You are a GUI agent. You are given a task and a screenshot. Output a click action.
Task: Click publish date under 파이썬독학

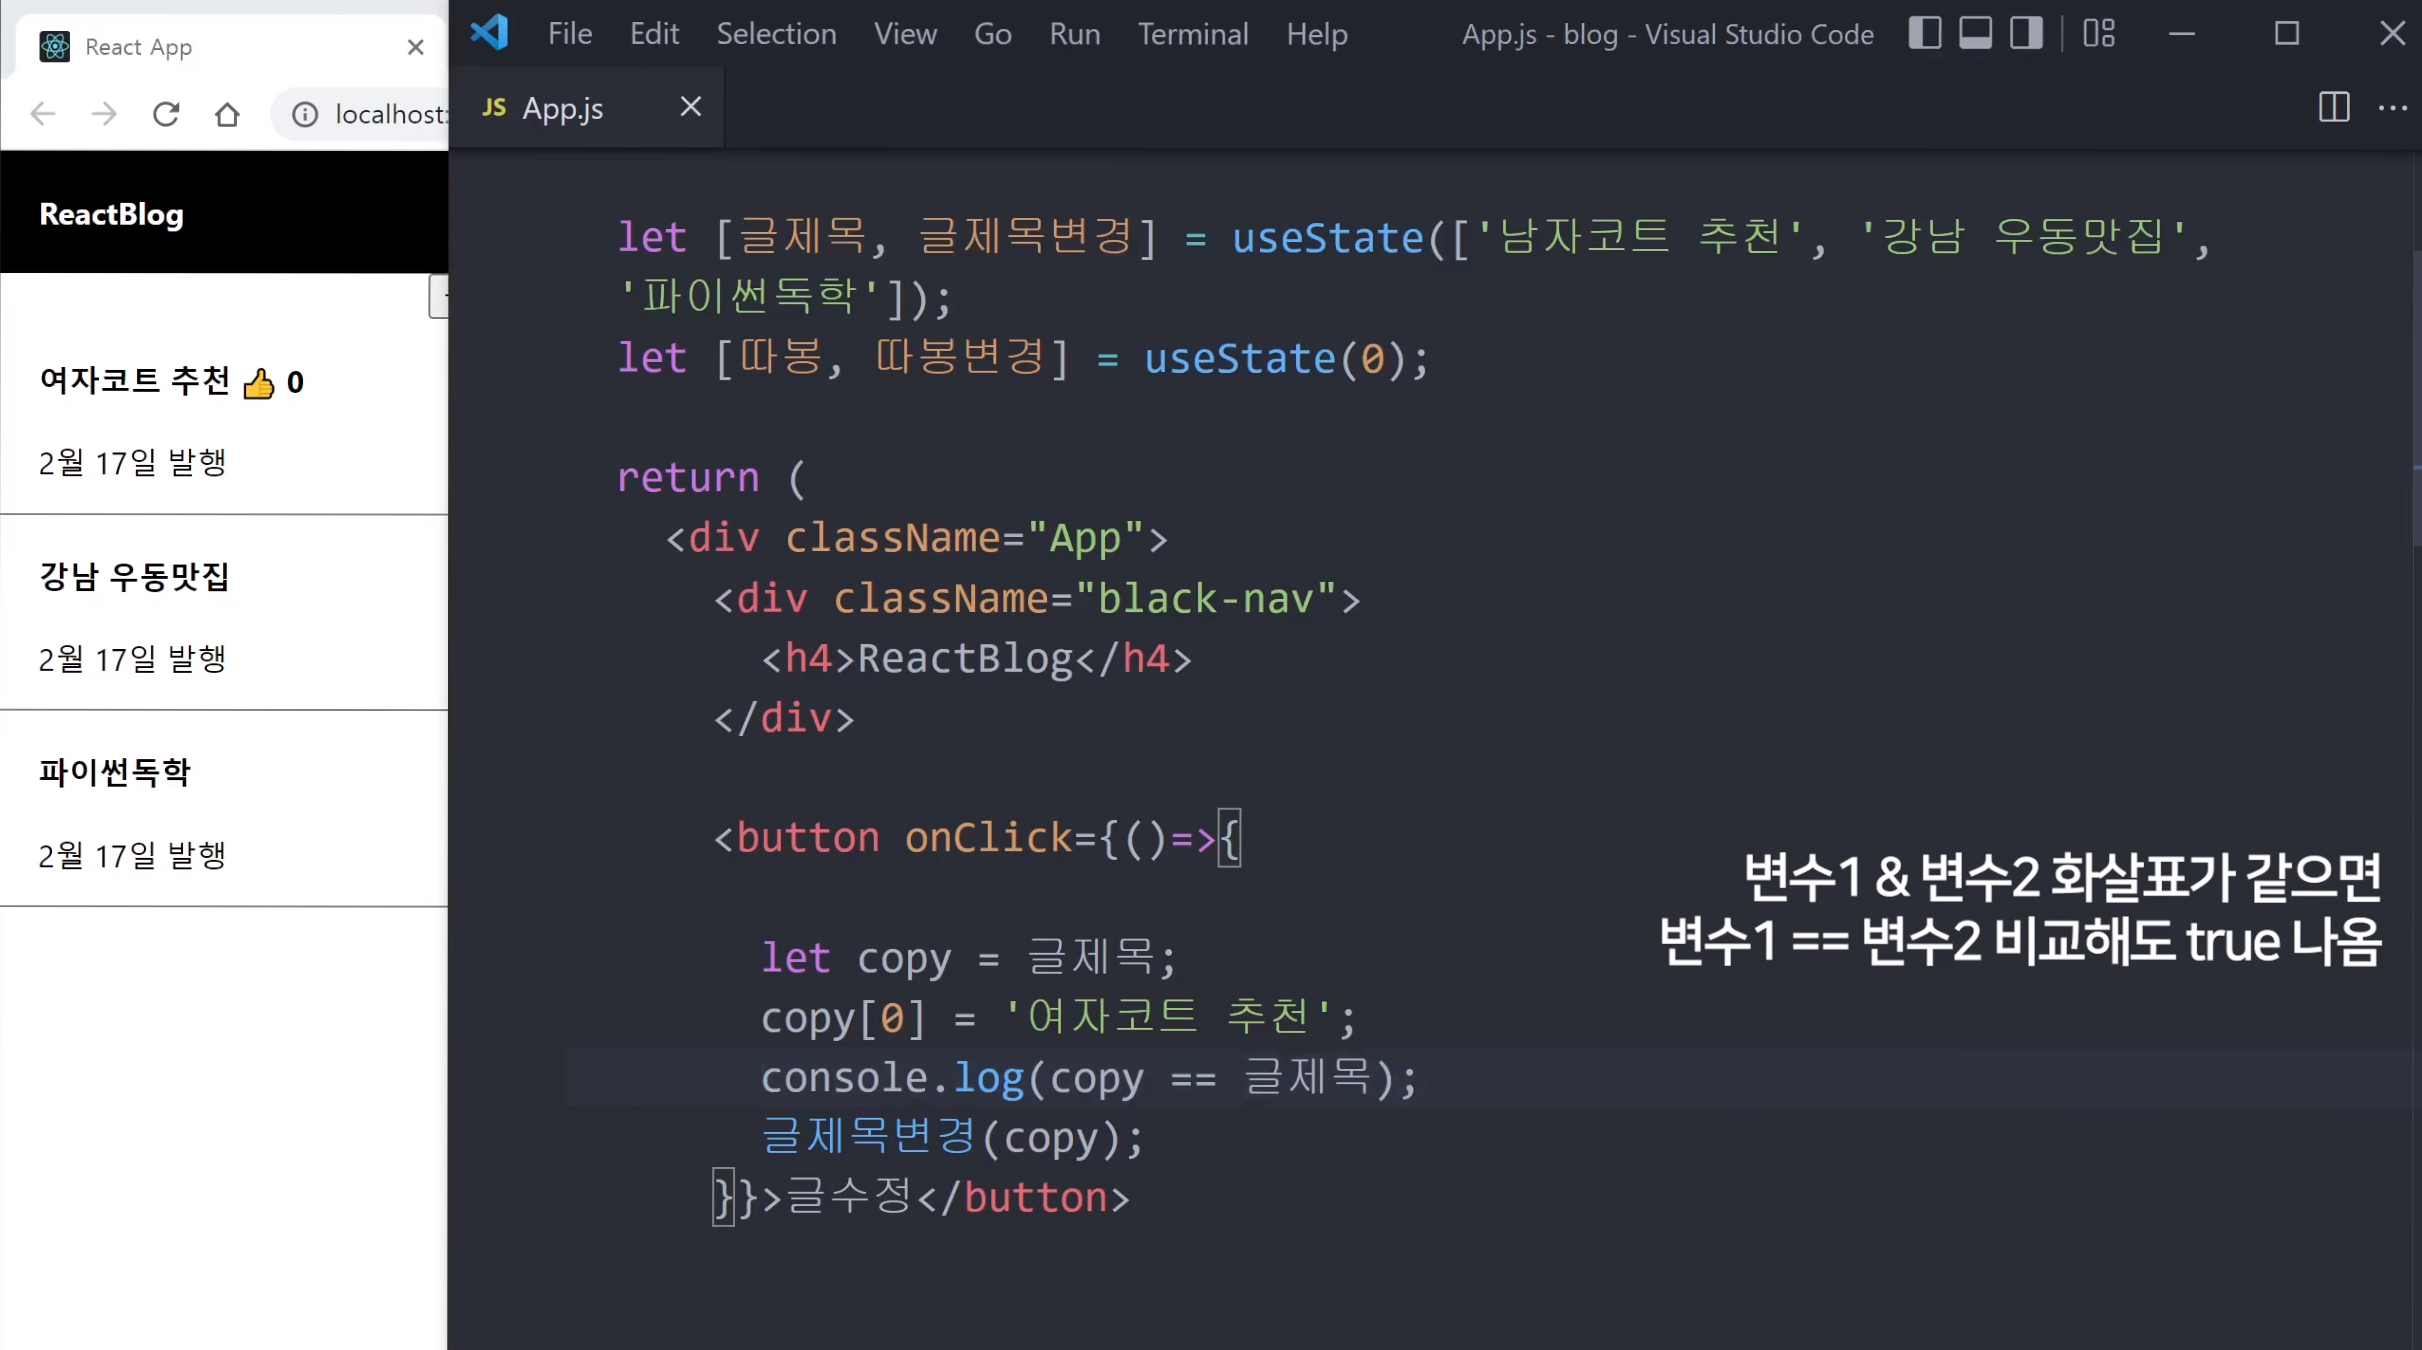pyautogui.click(x=133, y=855)
